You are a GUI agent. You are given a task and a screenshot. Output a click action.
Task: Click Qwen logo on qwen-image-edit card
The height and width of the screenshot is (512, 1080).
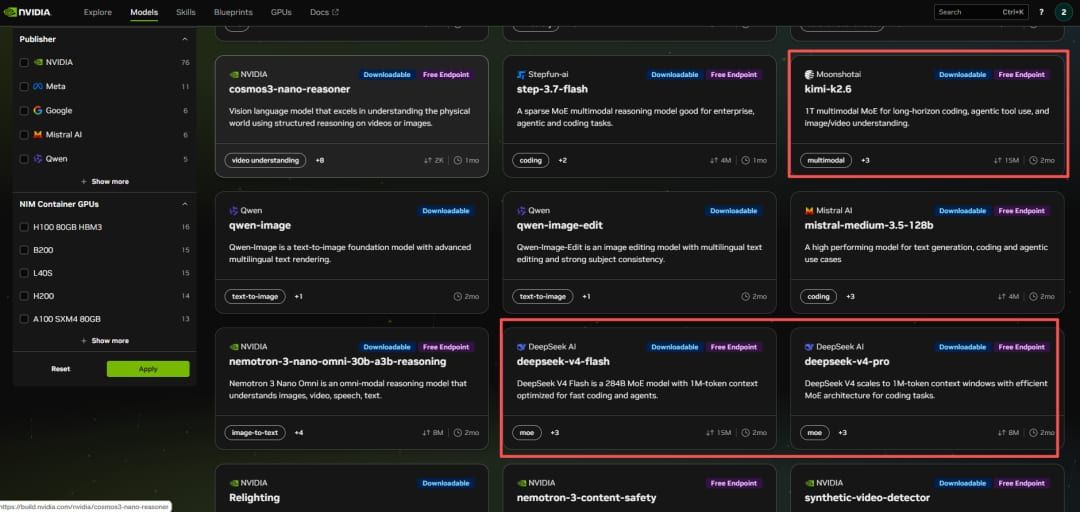click(x=521, y=211)
